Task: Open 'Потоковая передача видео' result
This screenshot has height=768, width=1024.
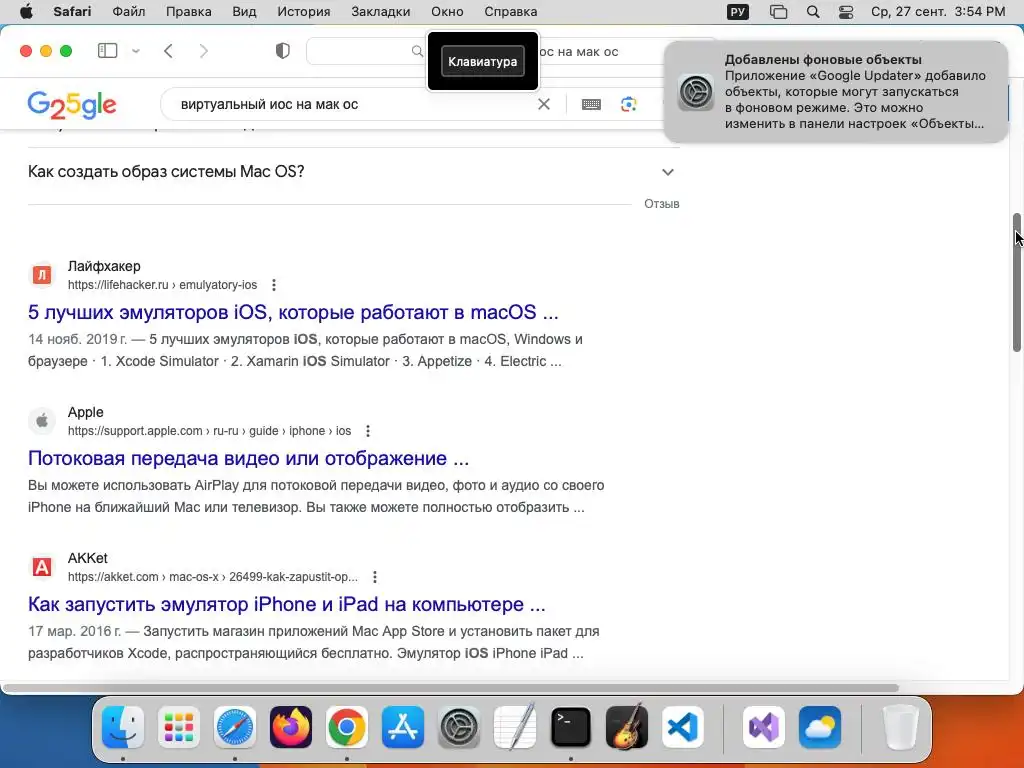Action: click(x=248, y=458)
